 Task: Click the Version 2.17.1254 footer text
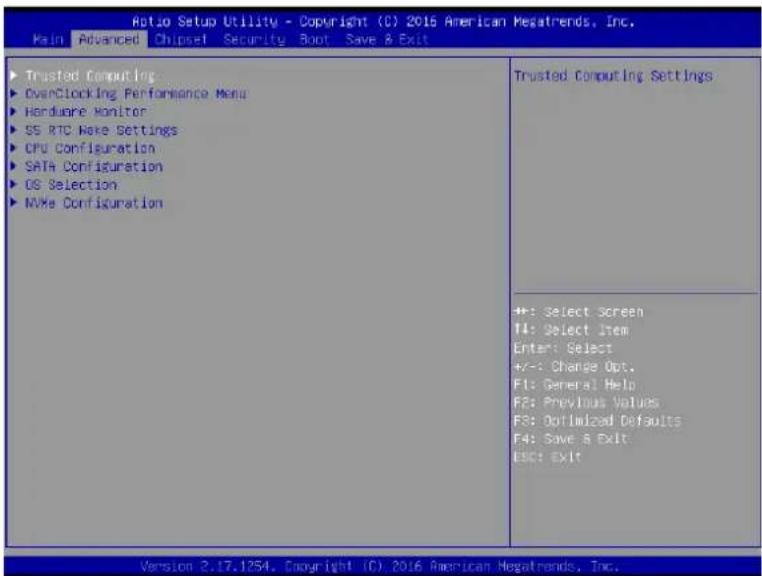(x=380, y=566)
